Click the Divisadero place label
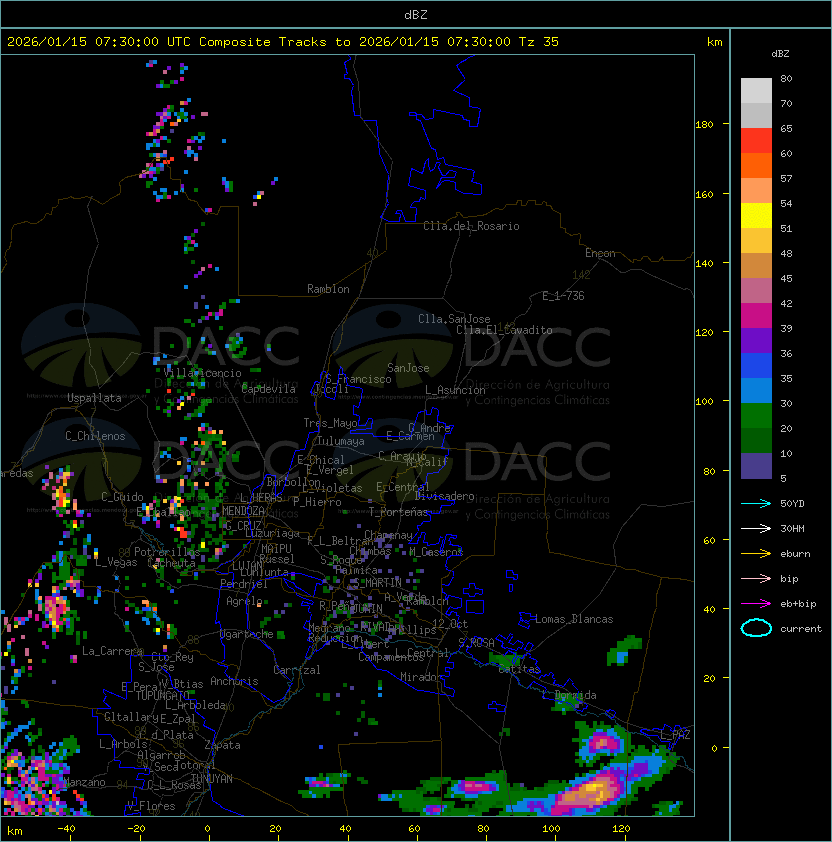This screenshot has width=832, height=842. tap(444, 496)
